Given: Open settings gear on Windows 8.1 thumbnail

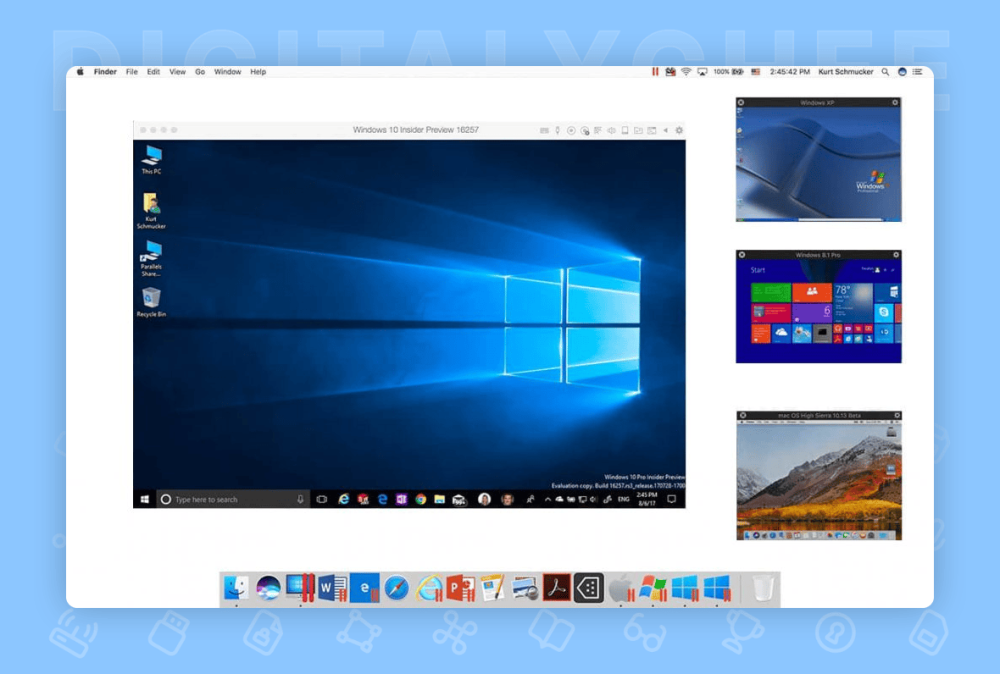Looking at the screenshot, I should click(896, 254).
